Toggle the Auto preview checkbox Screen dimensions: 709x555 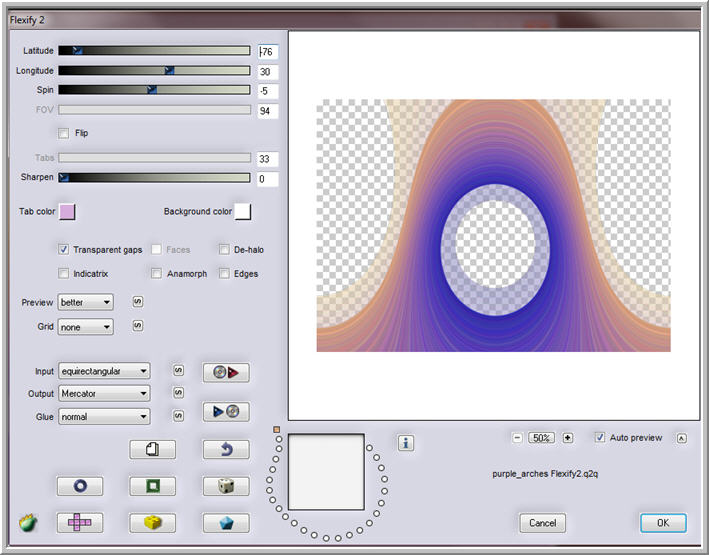point(600,437)
